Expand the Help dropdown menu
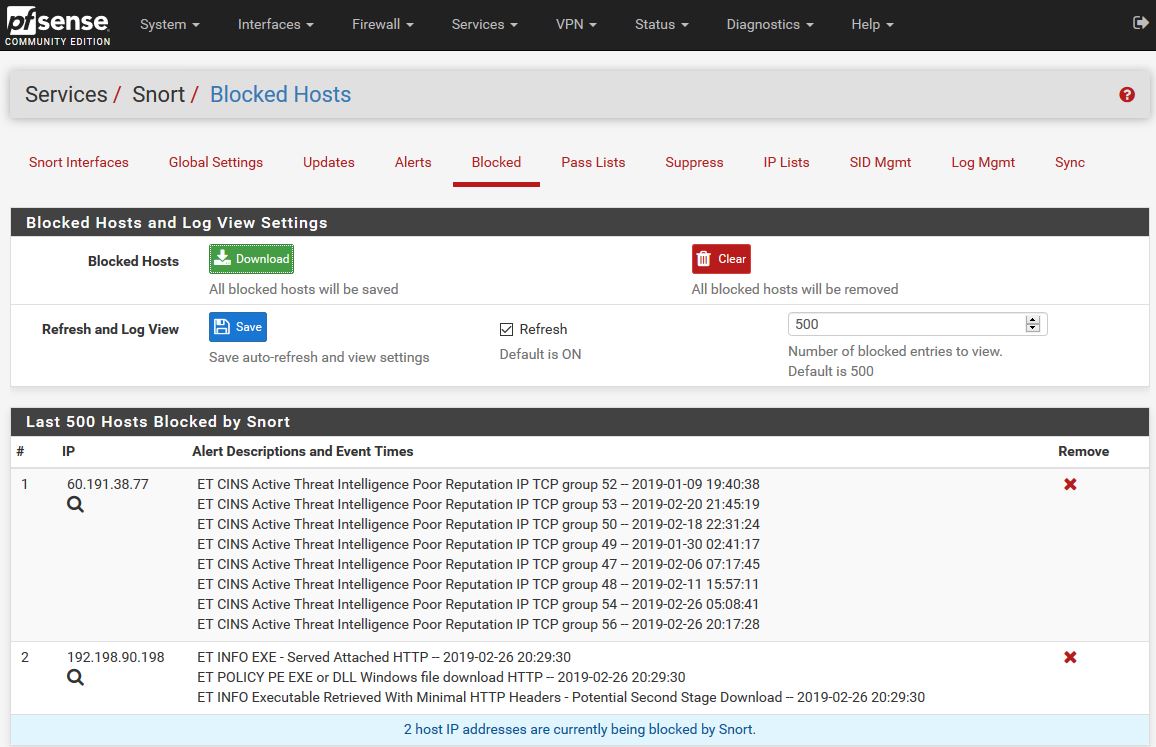Screen dimensions: 1156x747 pyautogui.click(x=872, y=24)
